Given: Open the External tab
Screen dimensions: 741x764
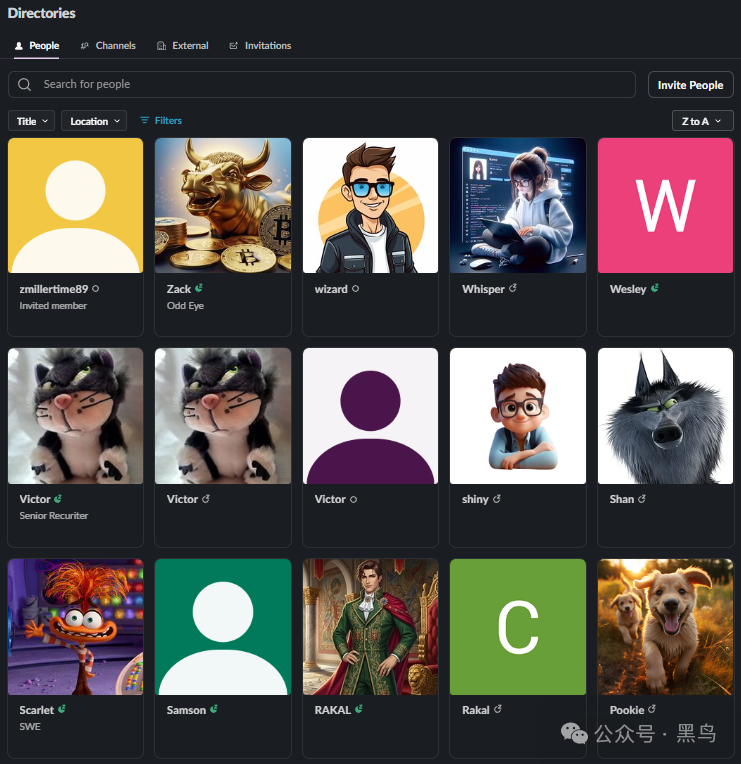Looking at the screenshot, I should 183,45.
